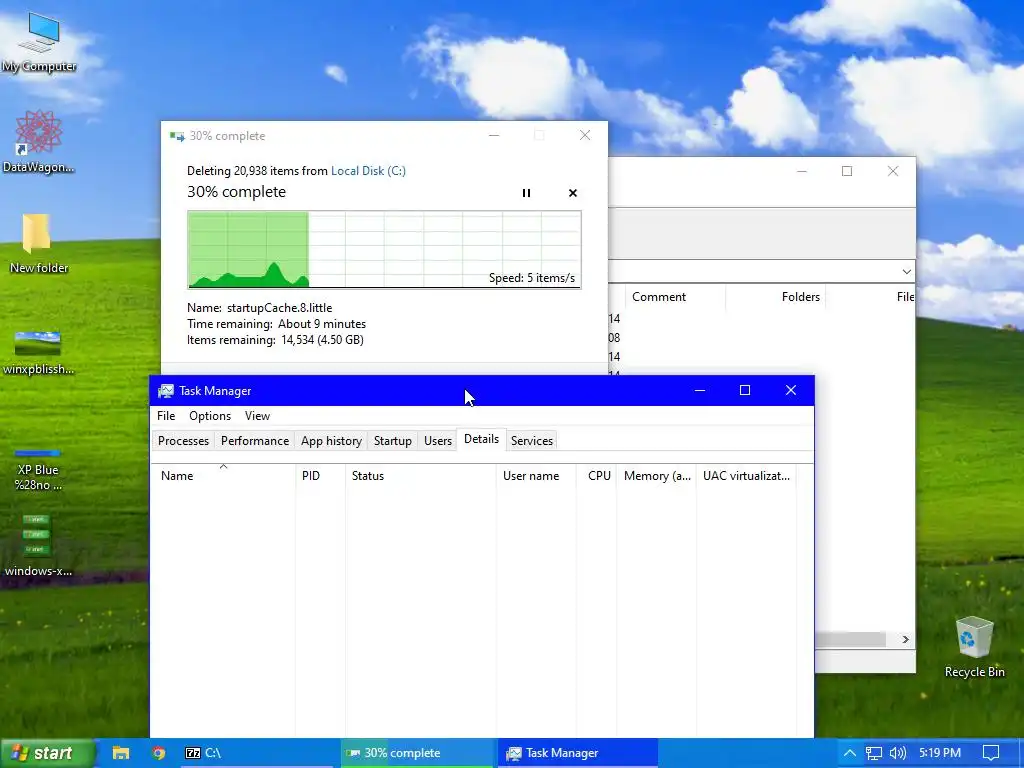Viewport: 1024px width, 768px height.
Task: Open My Computer desktop icon
Action: pyautogui.click(x=39, y=42)
